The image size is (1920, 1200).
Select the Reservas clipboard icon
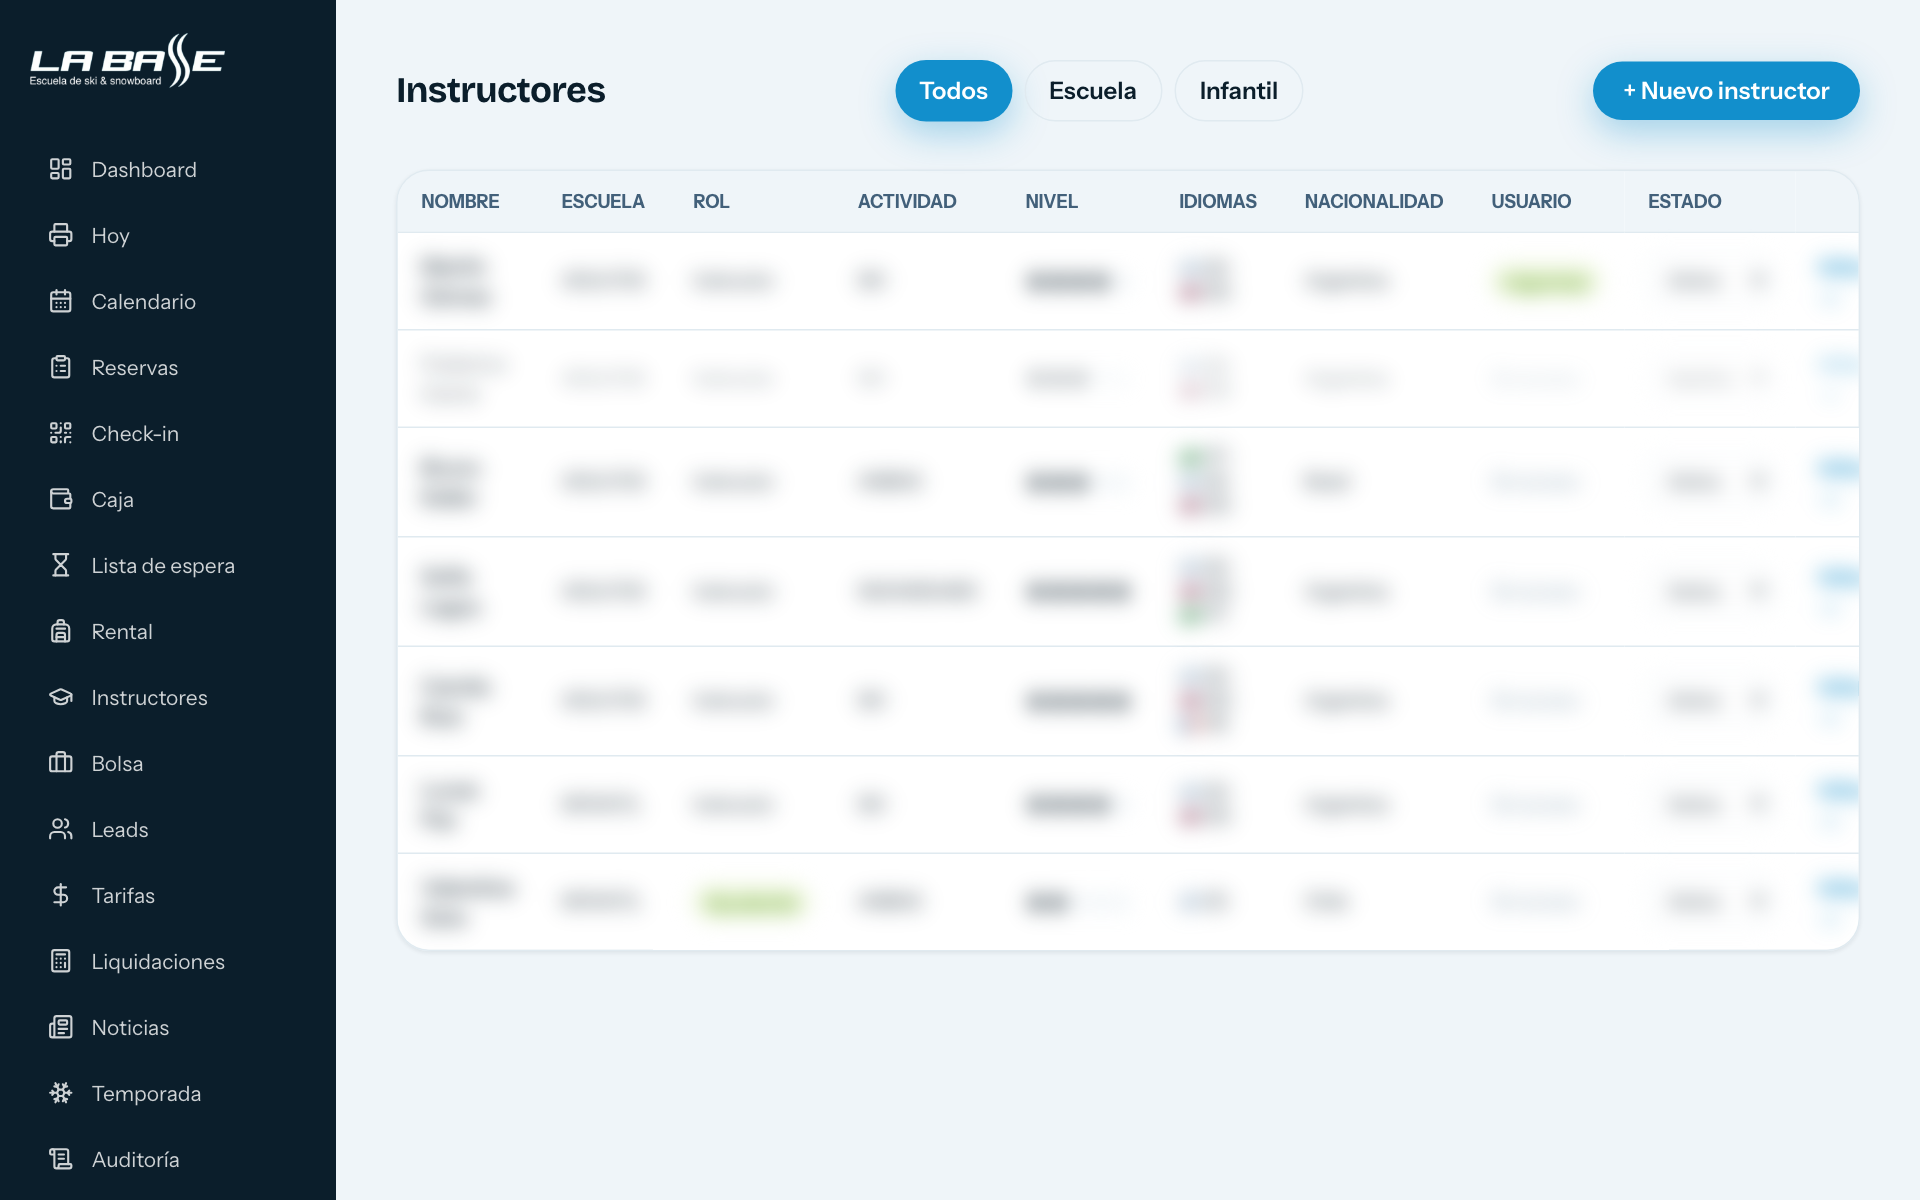click(61, 367)
